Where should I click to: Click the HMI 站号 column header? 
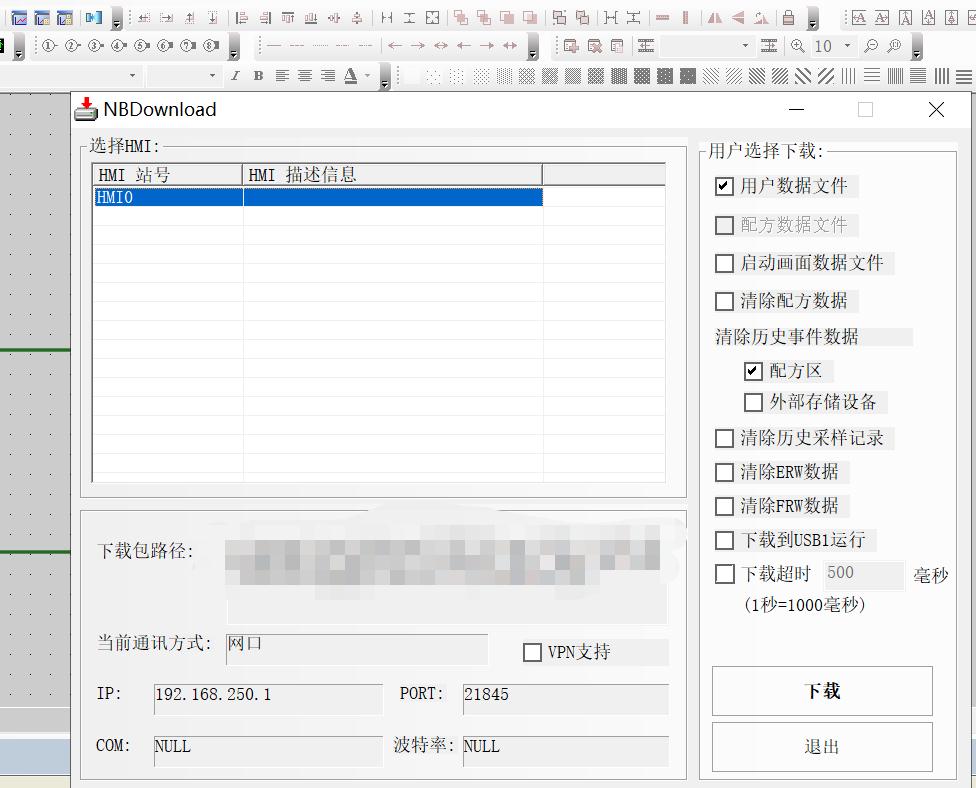[167, 175]
